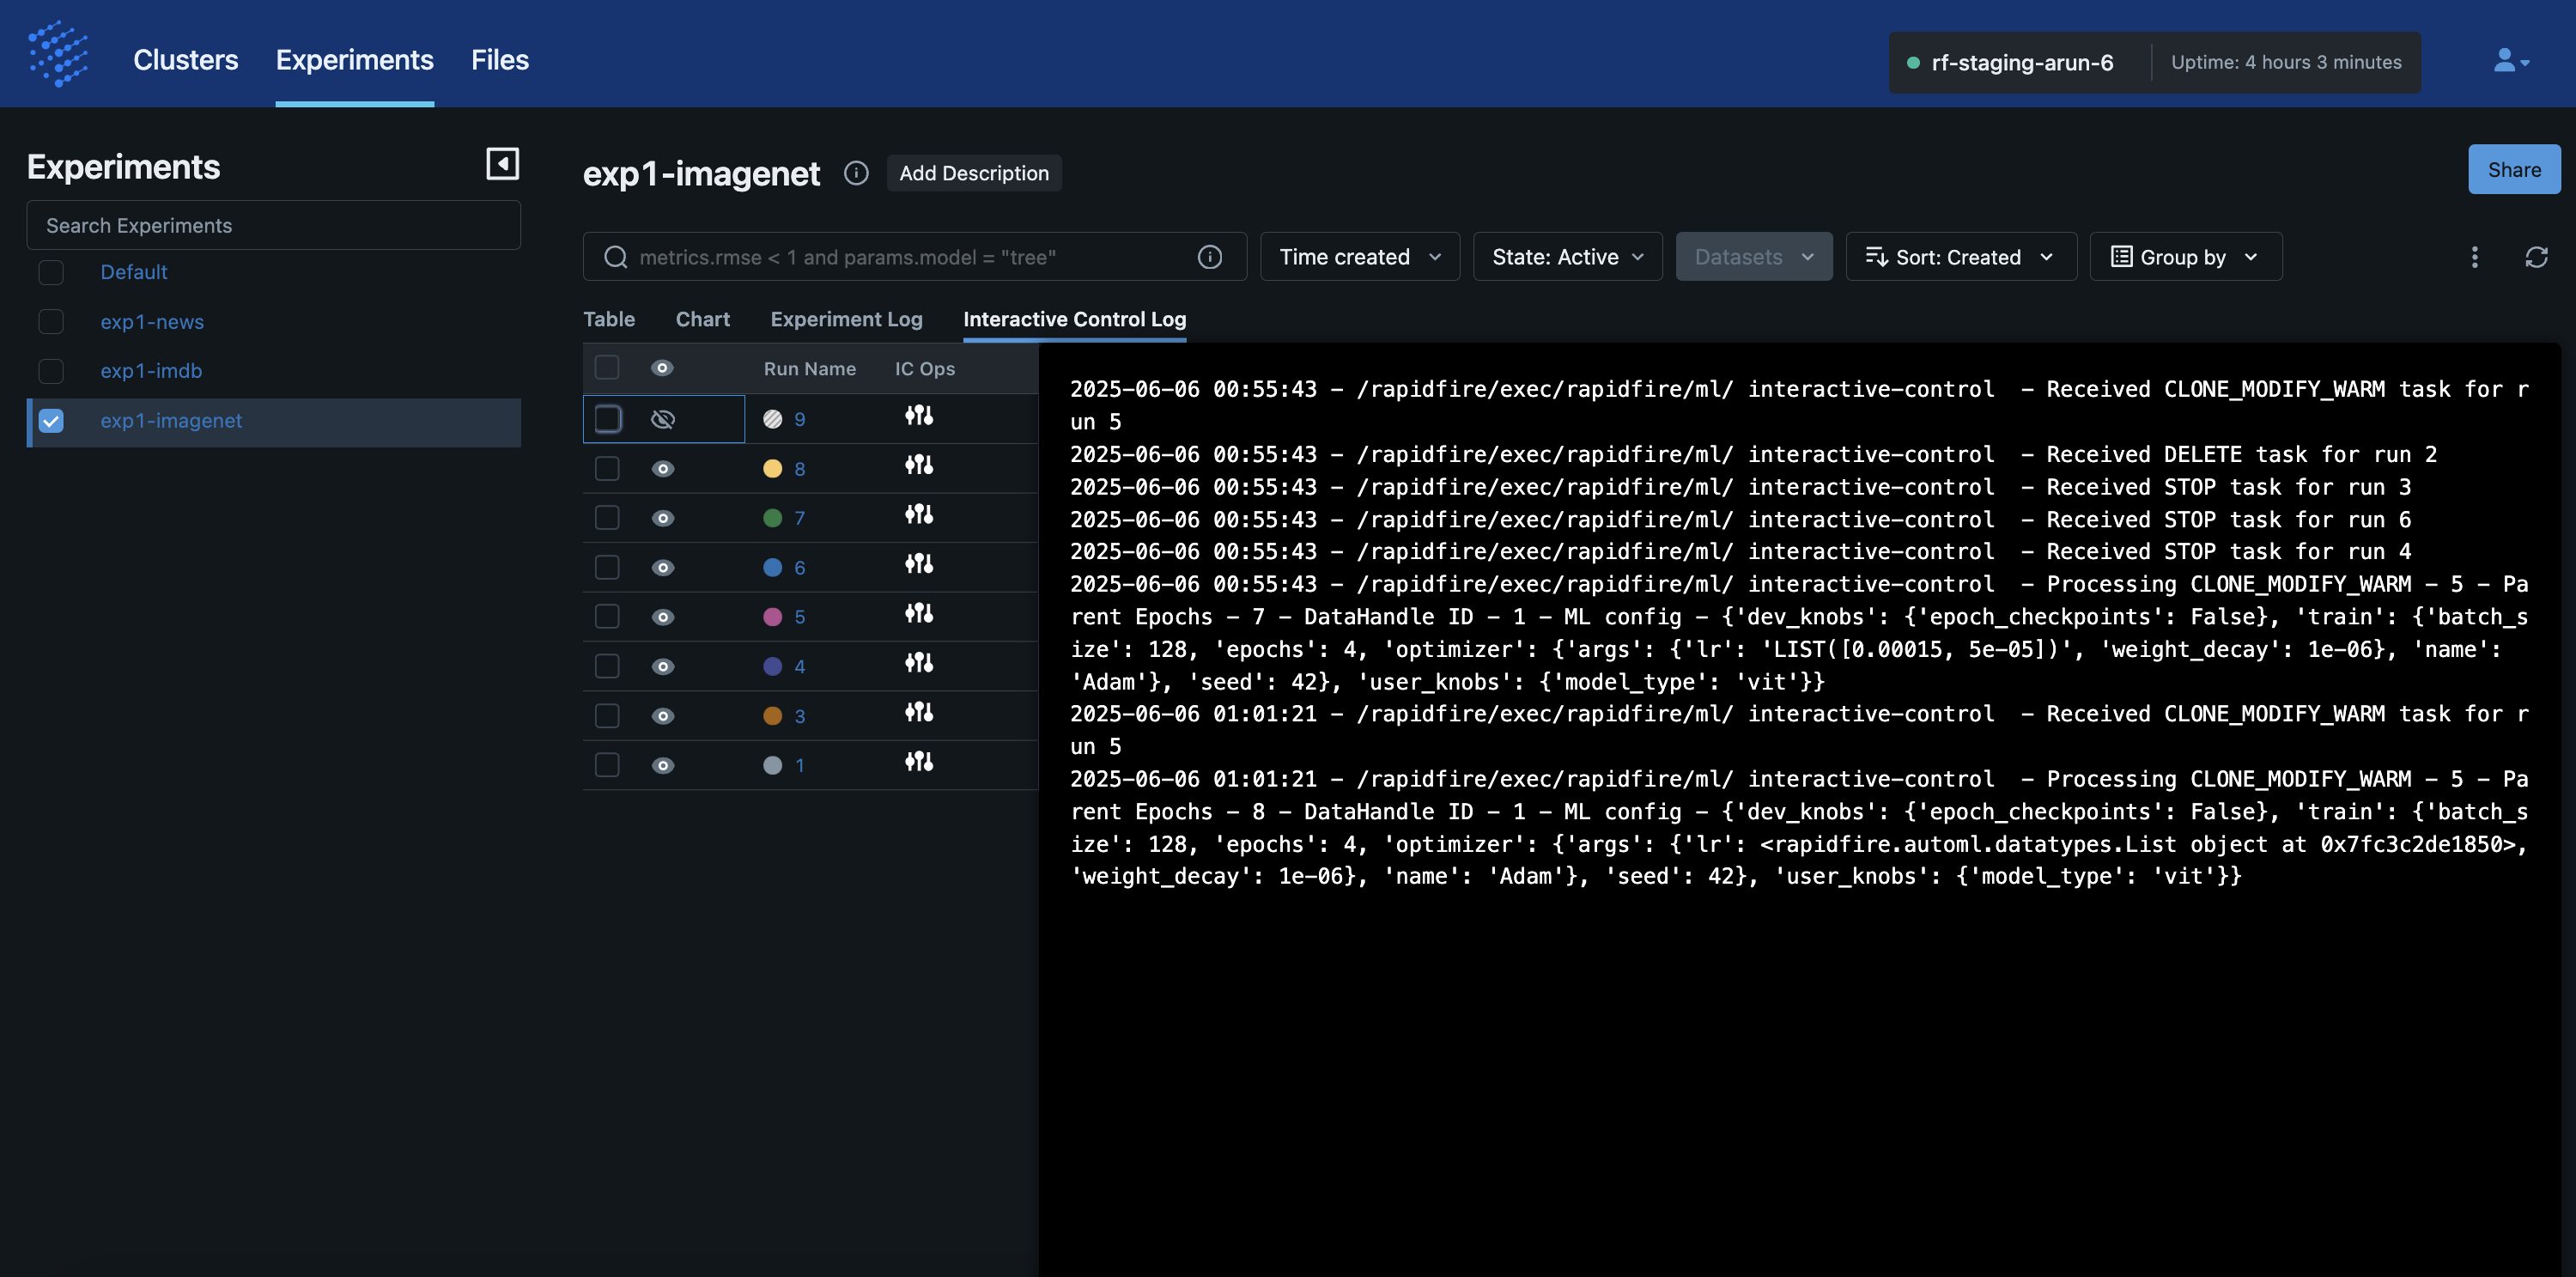Click the Share button
This screenshot has width=2576, height=1277.
pos(2514,170)
